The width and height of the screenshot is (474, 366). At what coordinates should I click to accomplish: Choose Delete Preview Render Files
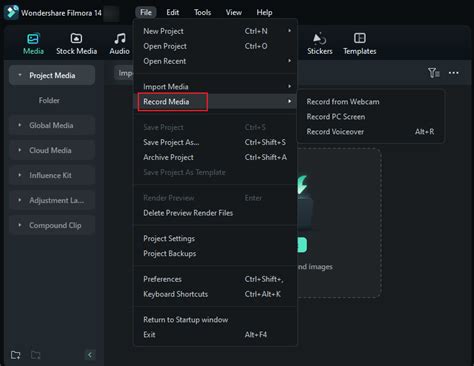(x=215, y=213)
